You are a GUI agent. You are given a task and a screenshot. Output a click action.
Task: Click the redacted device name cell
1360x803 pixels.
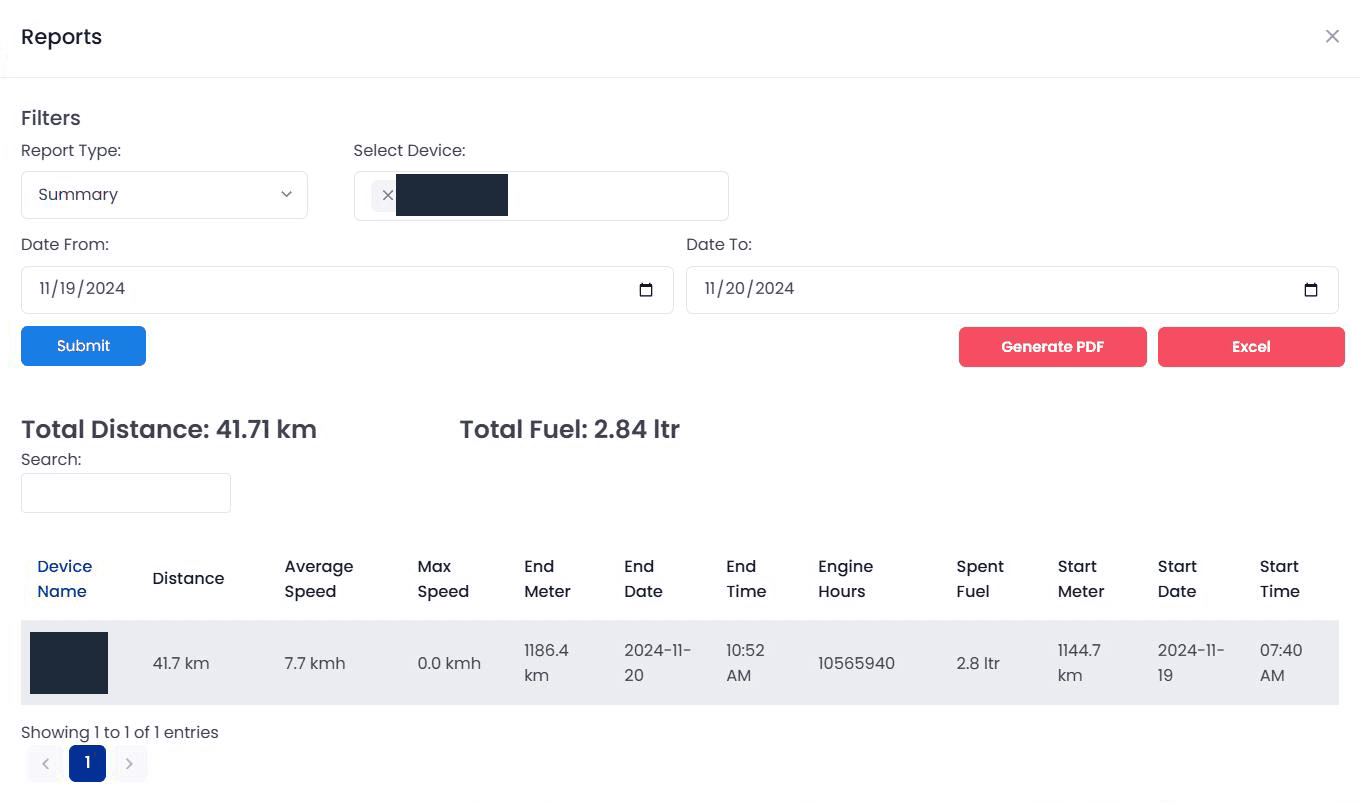point(69,663)
